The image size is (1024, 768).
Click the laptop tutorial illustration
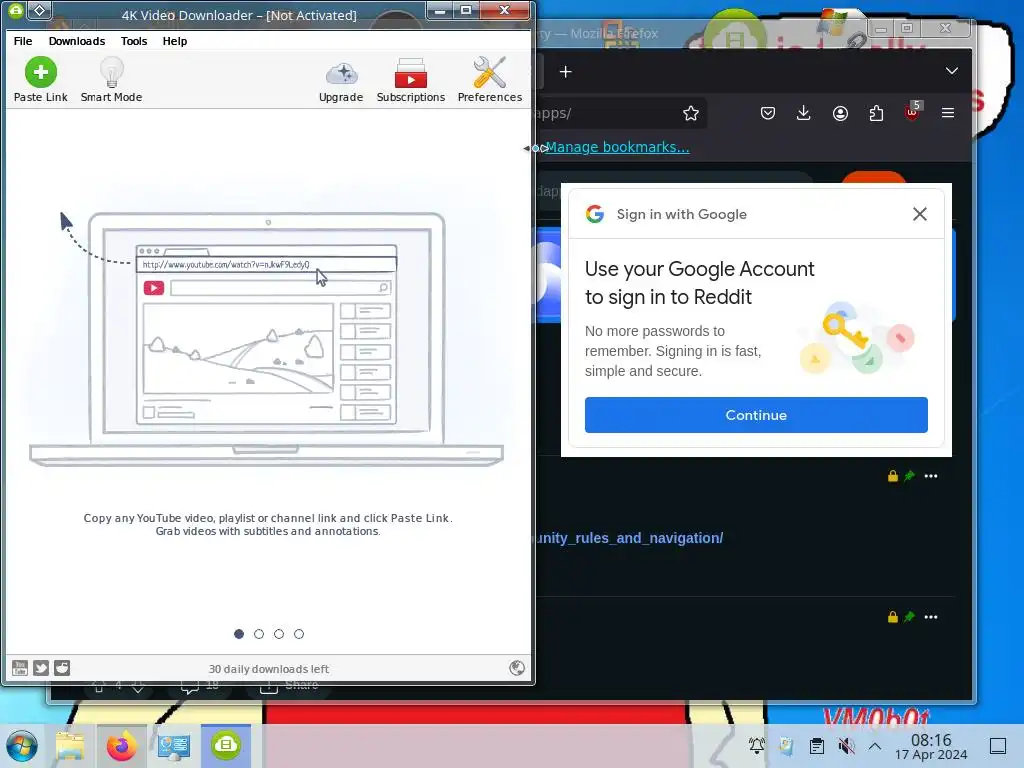click(266, 338)
